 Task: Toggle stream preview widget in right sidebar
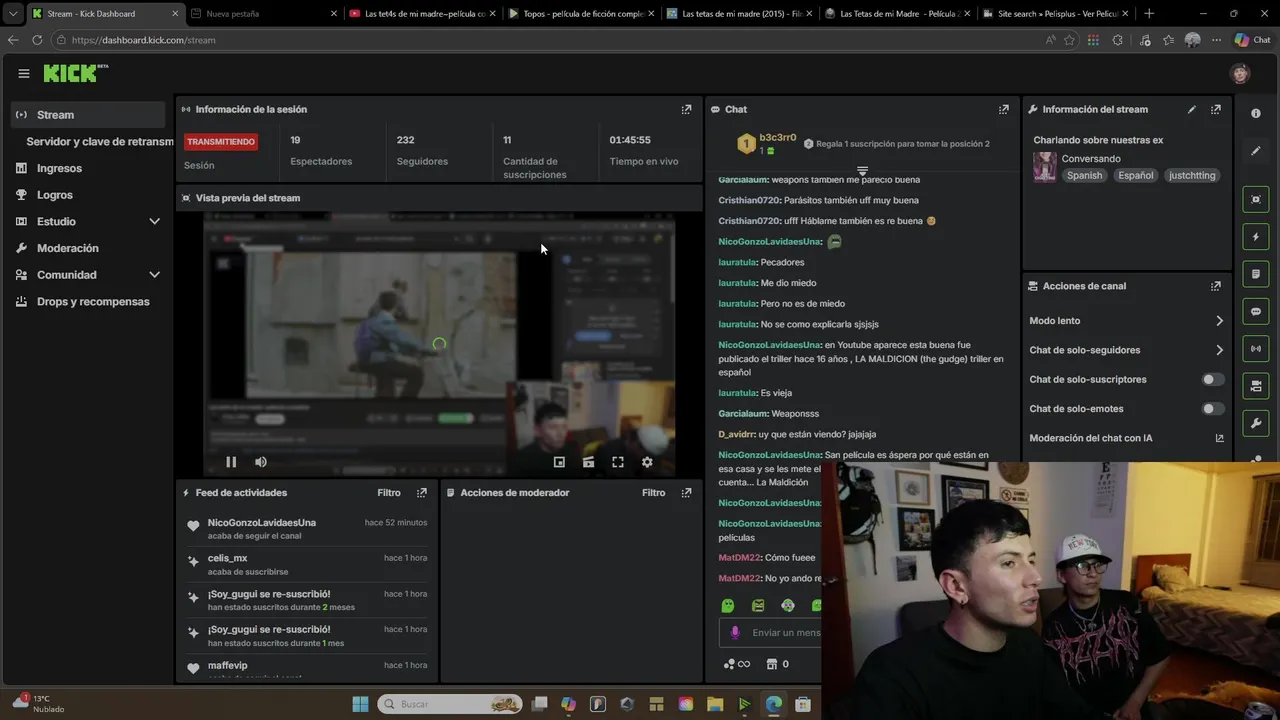pos(1256,199)
